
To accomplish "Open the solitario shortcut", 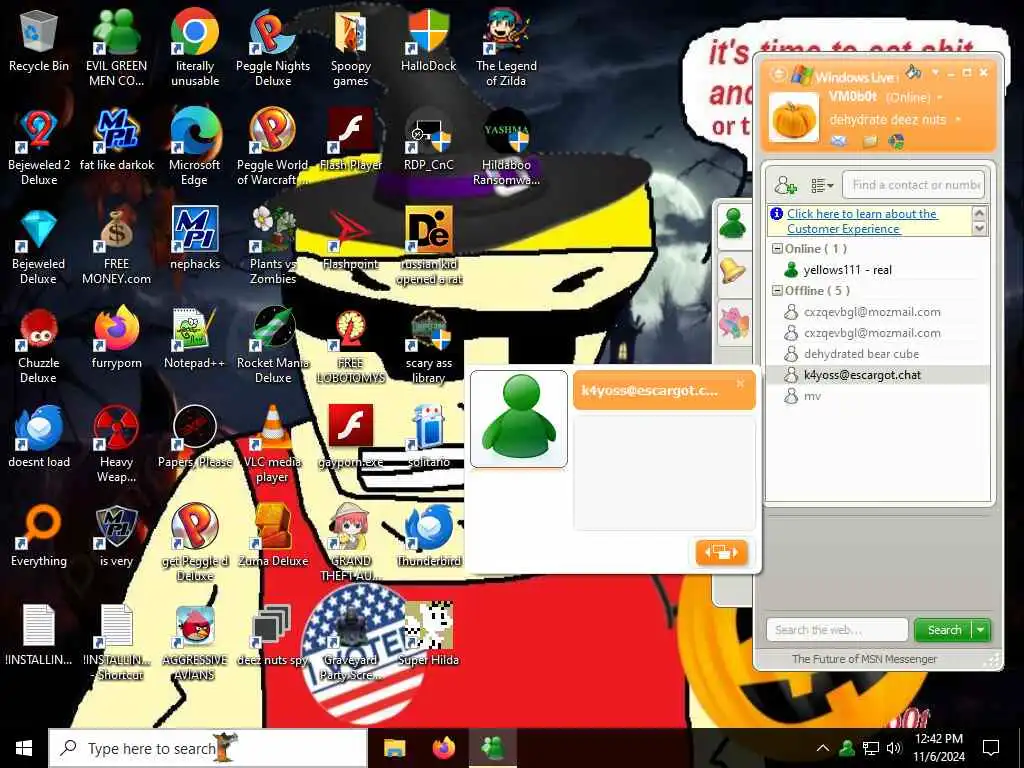I will point(428,437).
